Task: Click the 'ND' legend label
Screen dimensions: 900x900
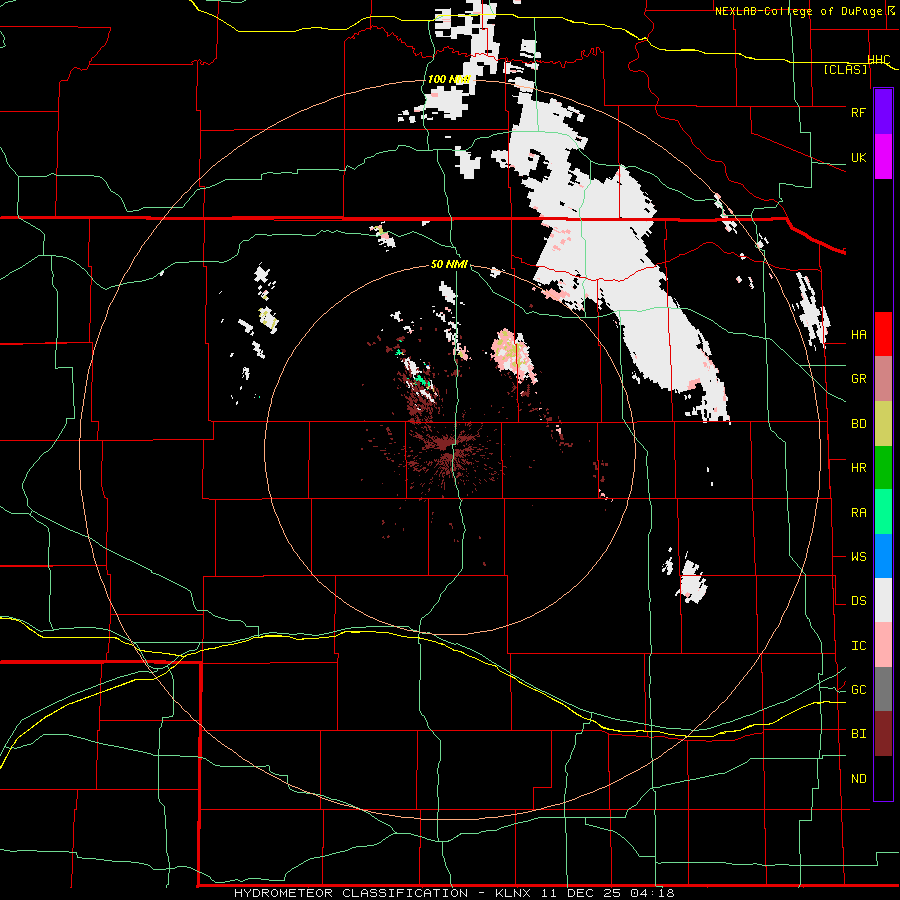Action: click(858, 779)
